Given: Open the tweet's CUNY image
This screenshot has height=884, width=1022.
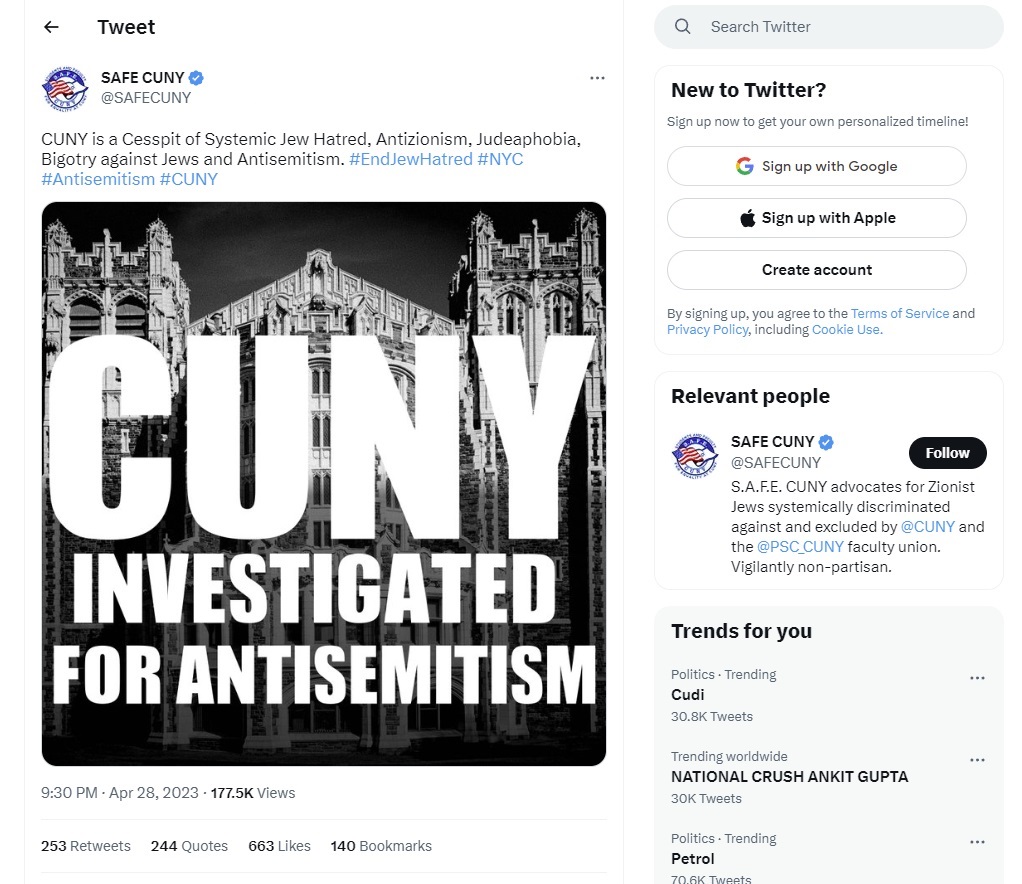Looking at the screenshot, I should tap(324, 484).
